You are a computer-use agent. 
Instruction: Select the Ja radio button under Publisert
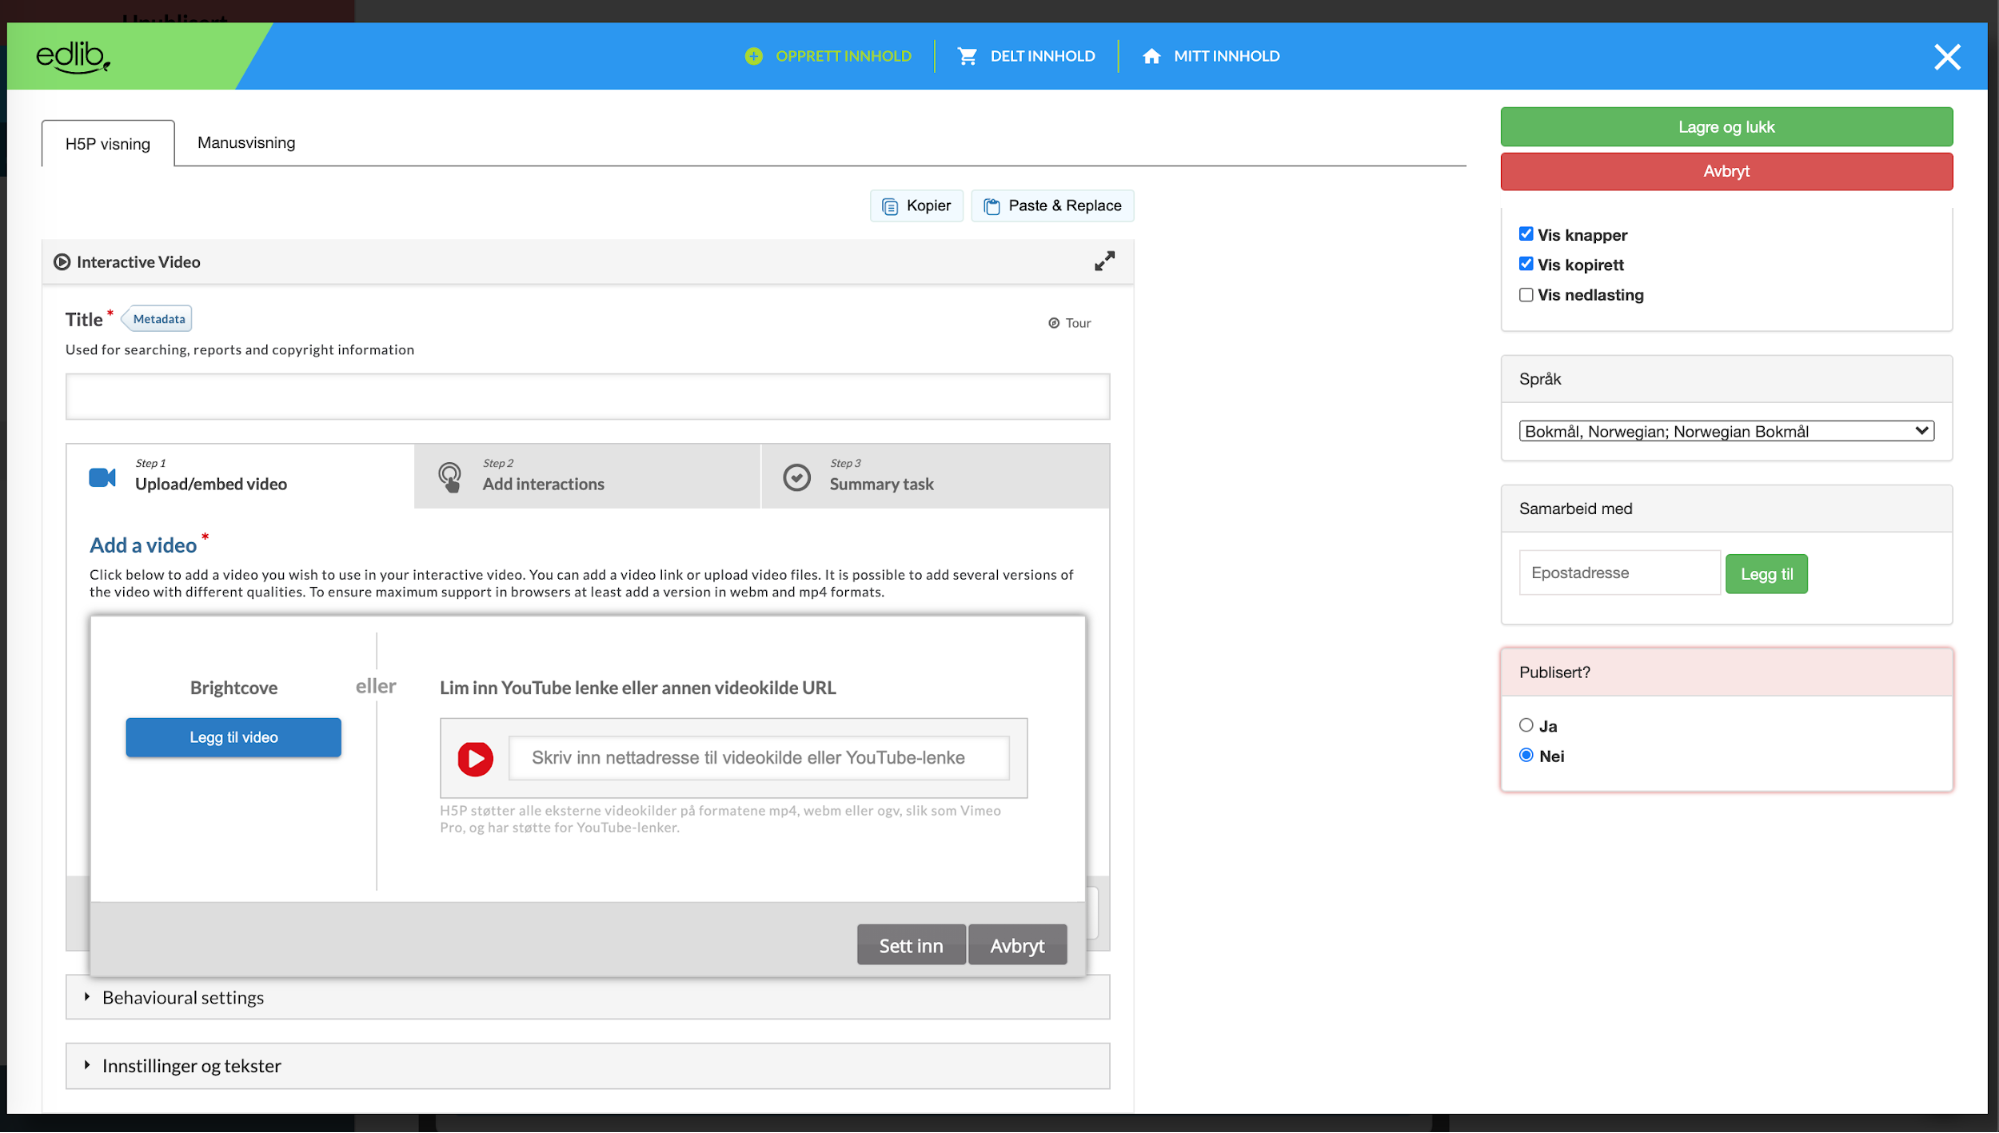pos(1526,725)
